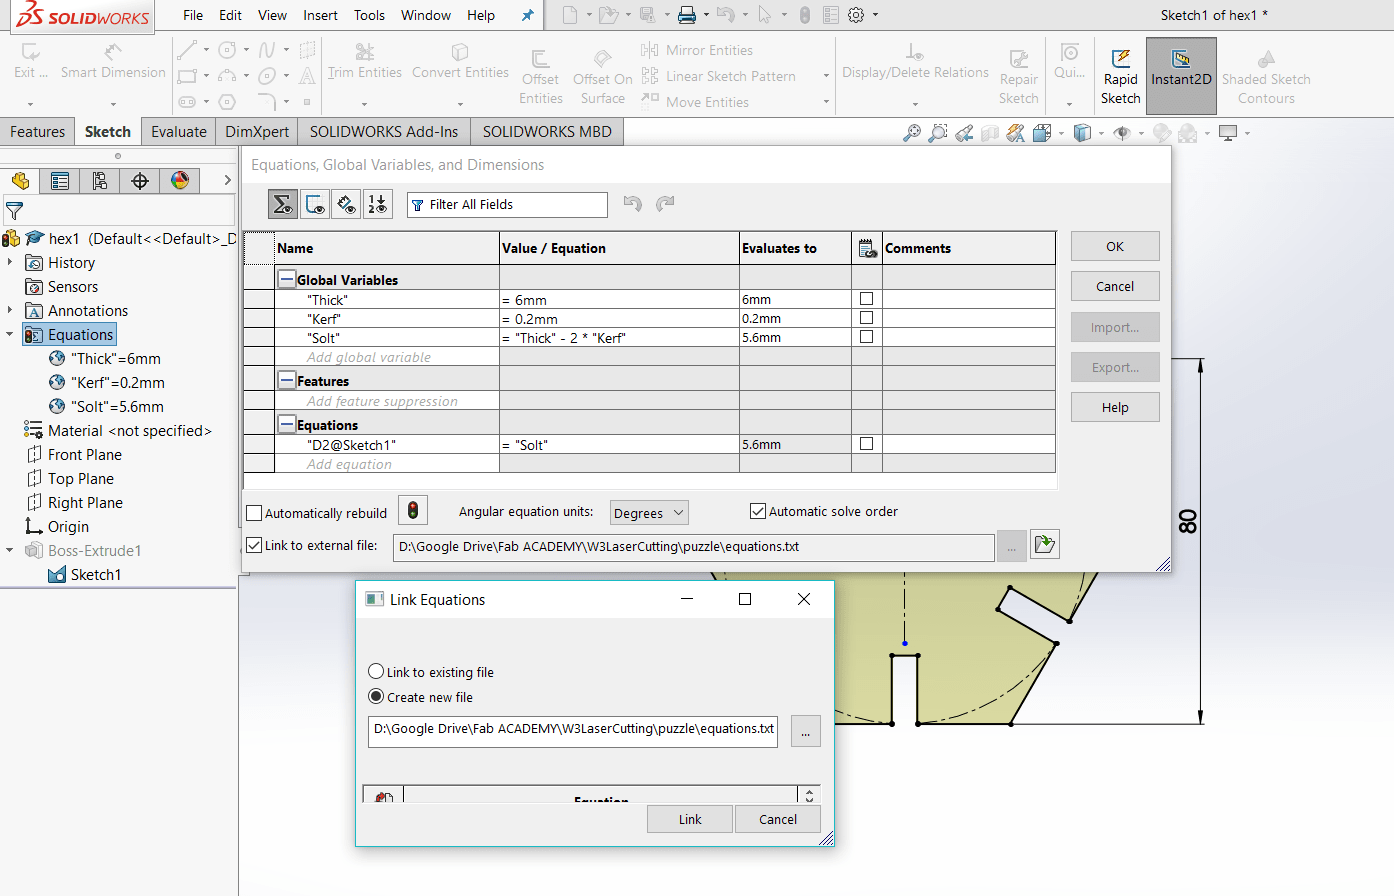Collapse the Equations tree node
Image resolution: width=1394 pixels, height=896 pixels.
click(x=10, y=334)
